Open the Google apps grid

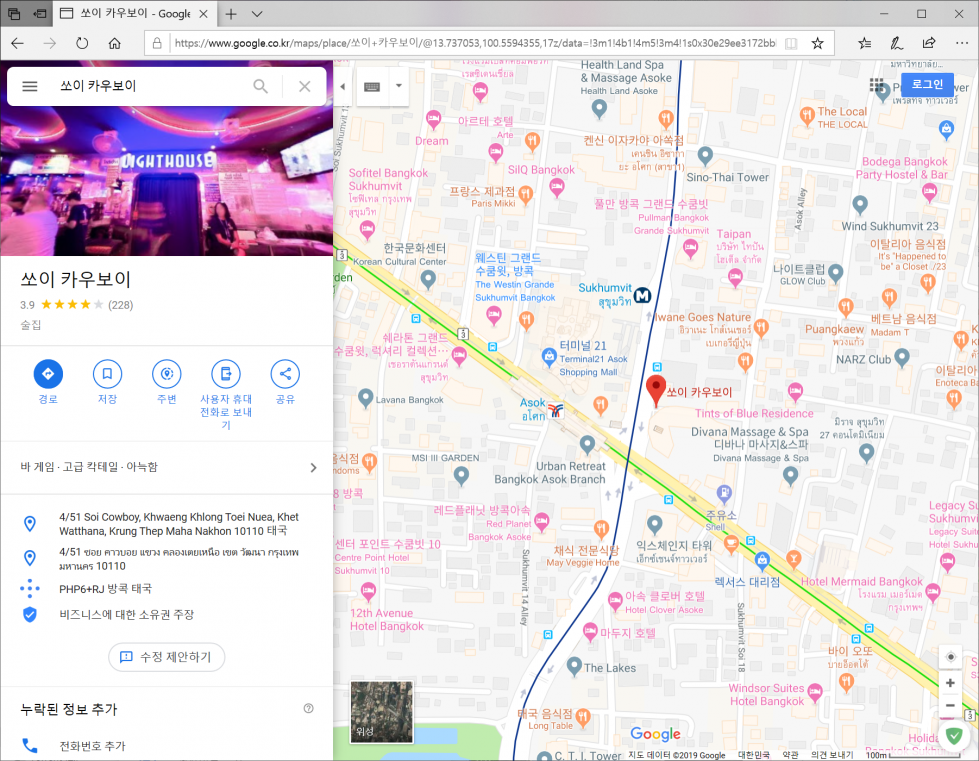[876, 85]
